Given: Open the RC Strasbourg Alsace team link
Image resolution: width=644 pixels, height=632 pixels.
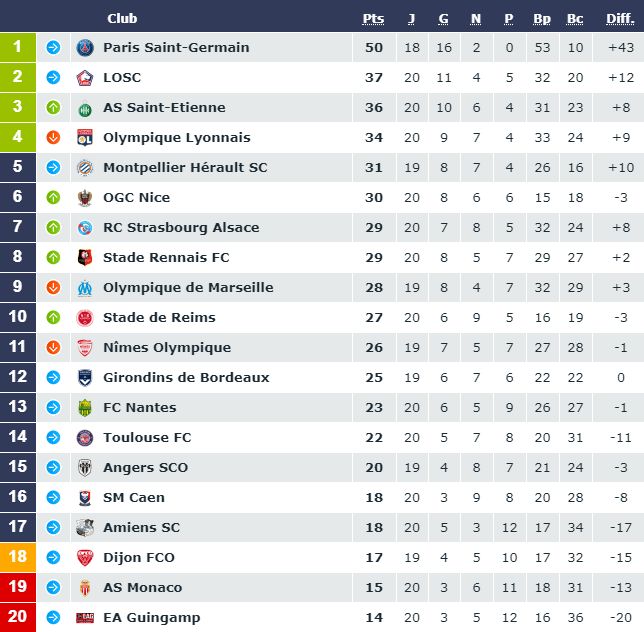Looking at the screenshot, I should click(x=181, y=228).
